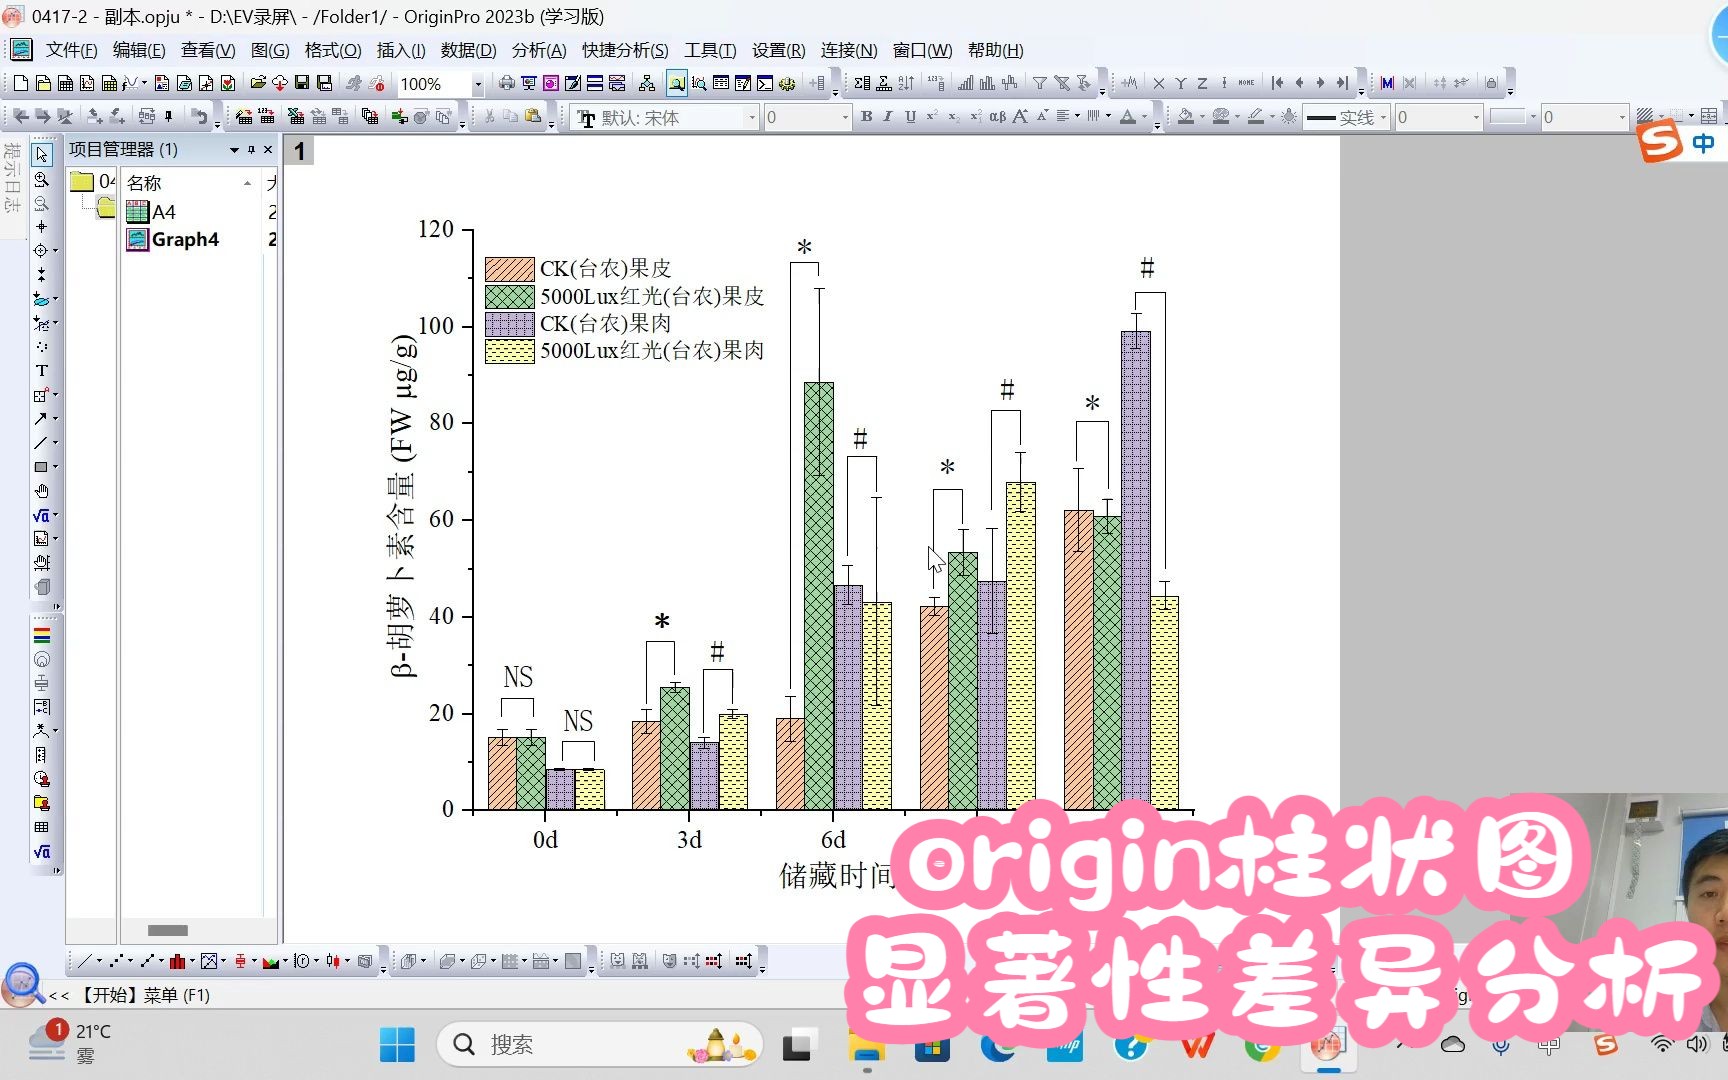The width and height of the screenshot is (1728, 1080).
Task: Click the Subscript x₂ button
Action: click(x=953, y=117)
